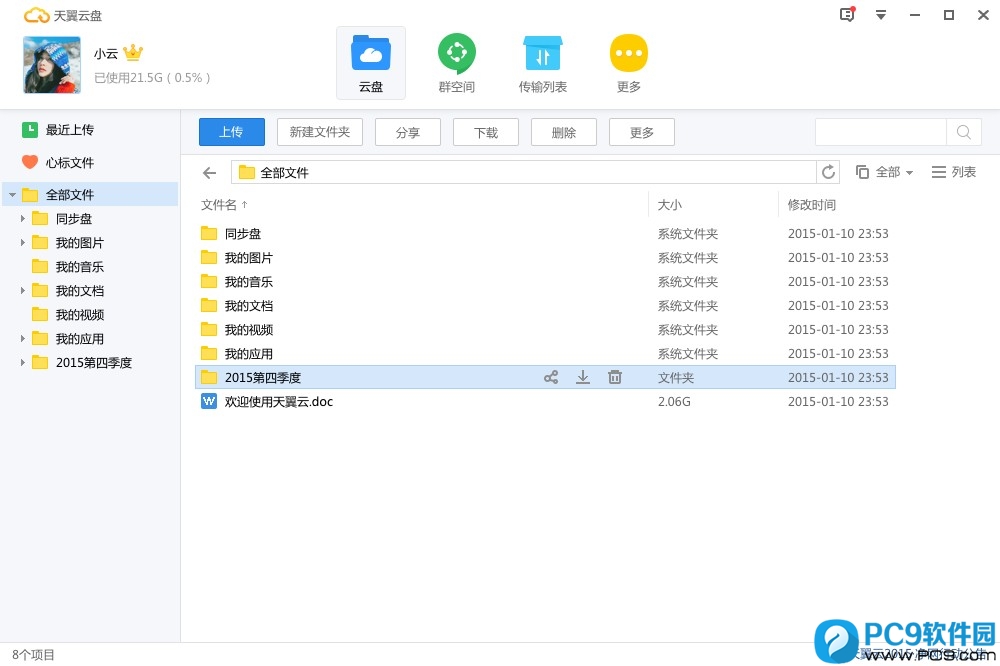
Task: Click the 2.06G size cell
Action: (x=674, y=401)
